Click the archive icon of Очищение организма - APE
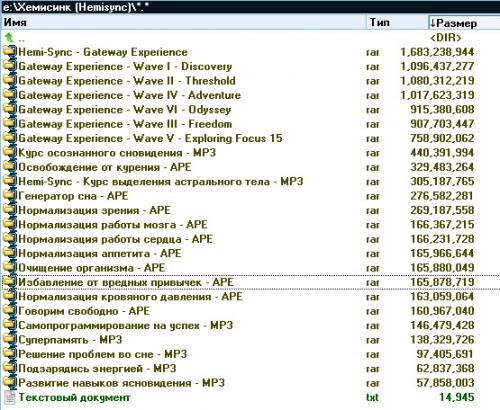This screenshot has width=500, height=410. pos(9,268)
